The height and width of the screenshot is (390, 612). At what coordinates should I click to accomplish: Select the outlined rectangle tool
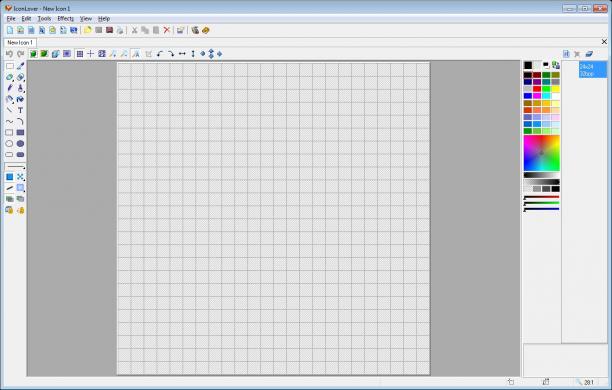(9, 133)
